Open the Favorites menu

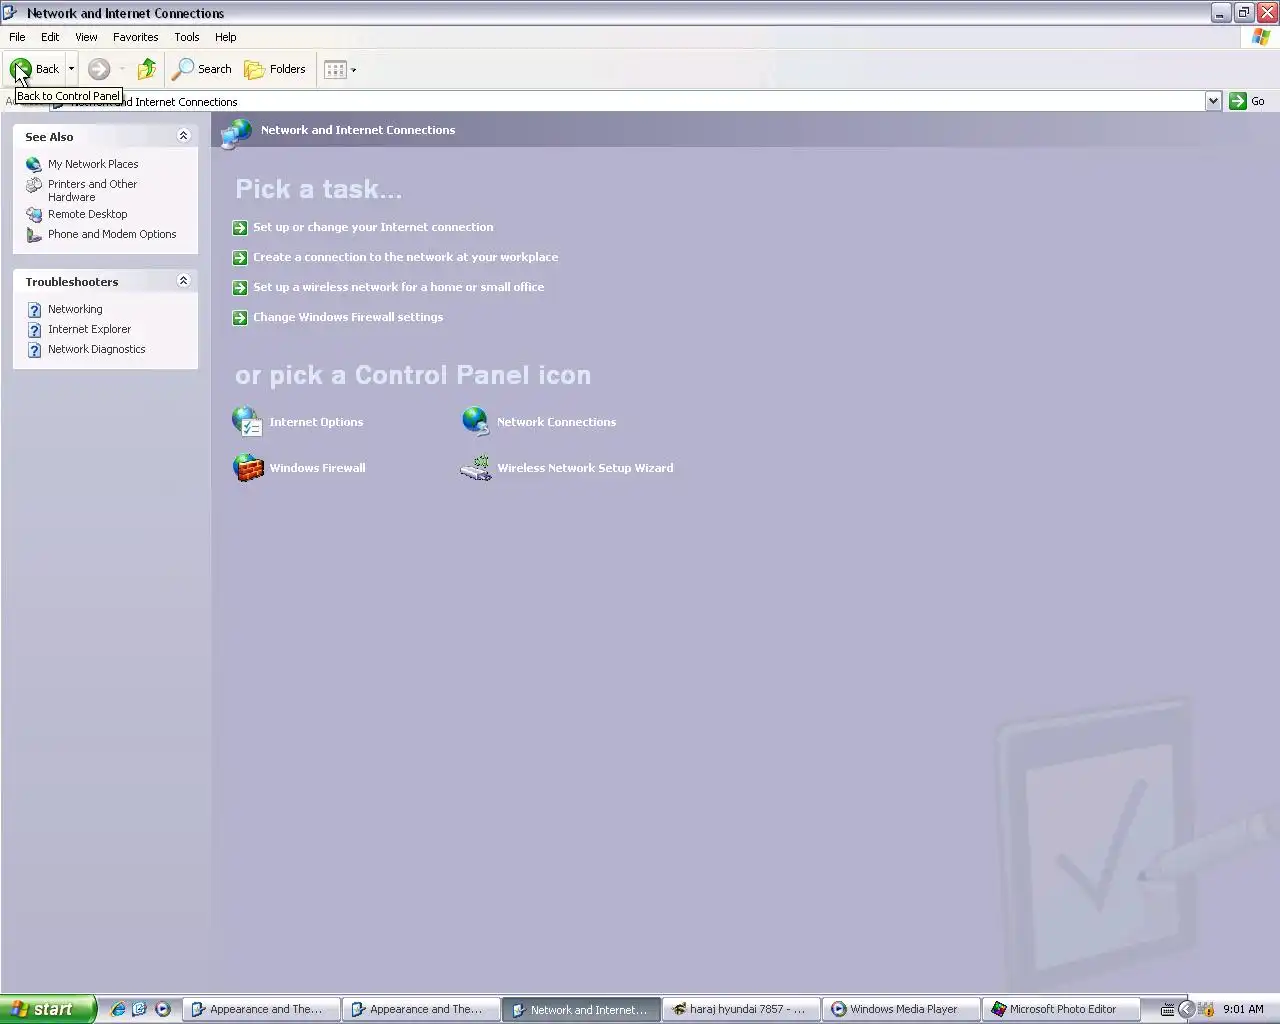(x=135, y=37)
